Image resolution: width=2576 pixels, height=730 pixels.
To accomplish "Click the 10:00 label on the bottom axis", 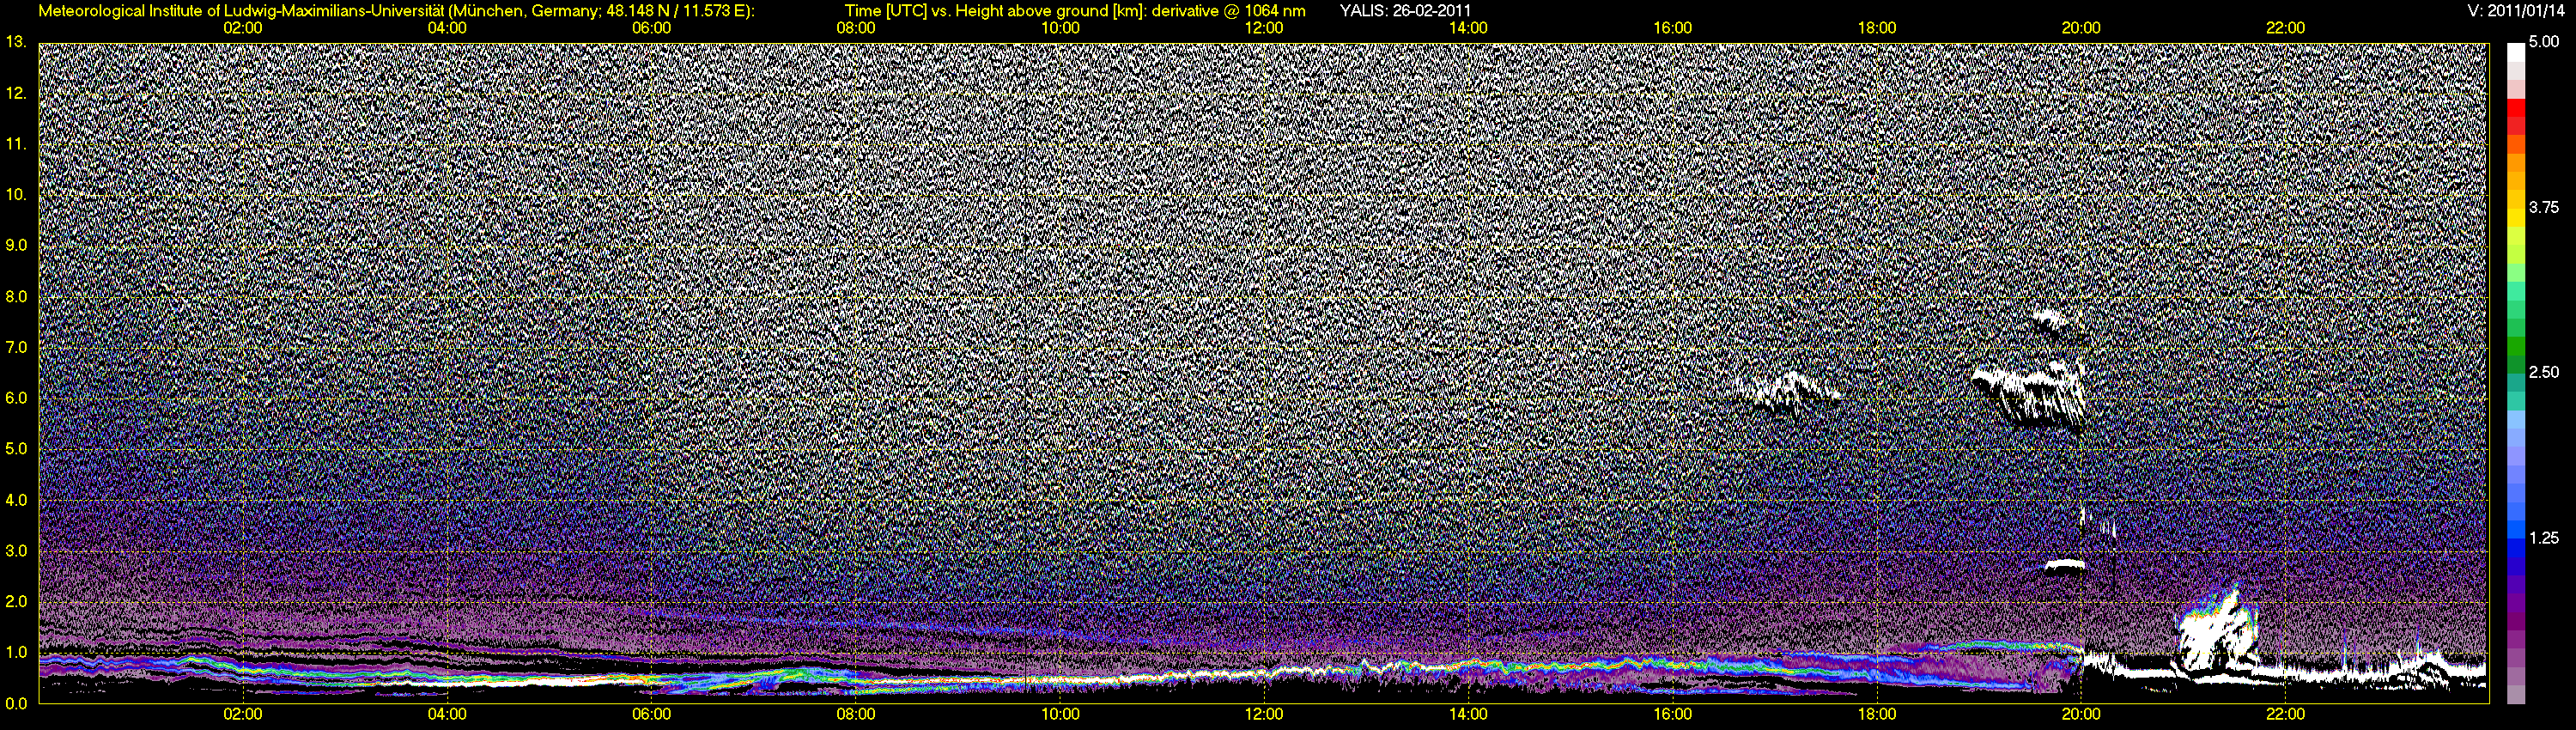I will coord(1060,714).
